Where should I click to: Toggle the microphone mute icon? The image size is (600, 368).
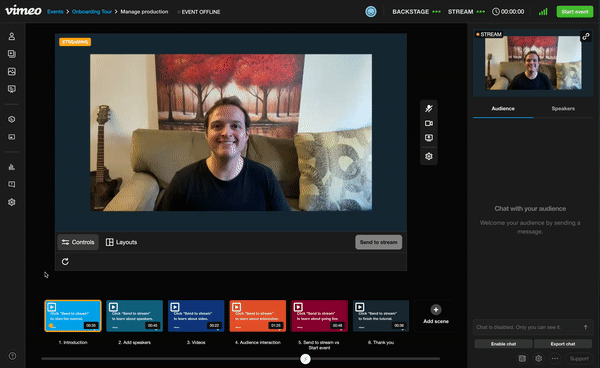pos(429,108)
